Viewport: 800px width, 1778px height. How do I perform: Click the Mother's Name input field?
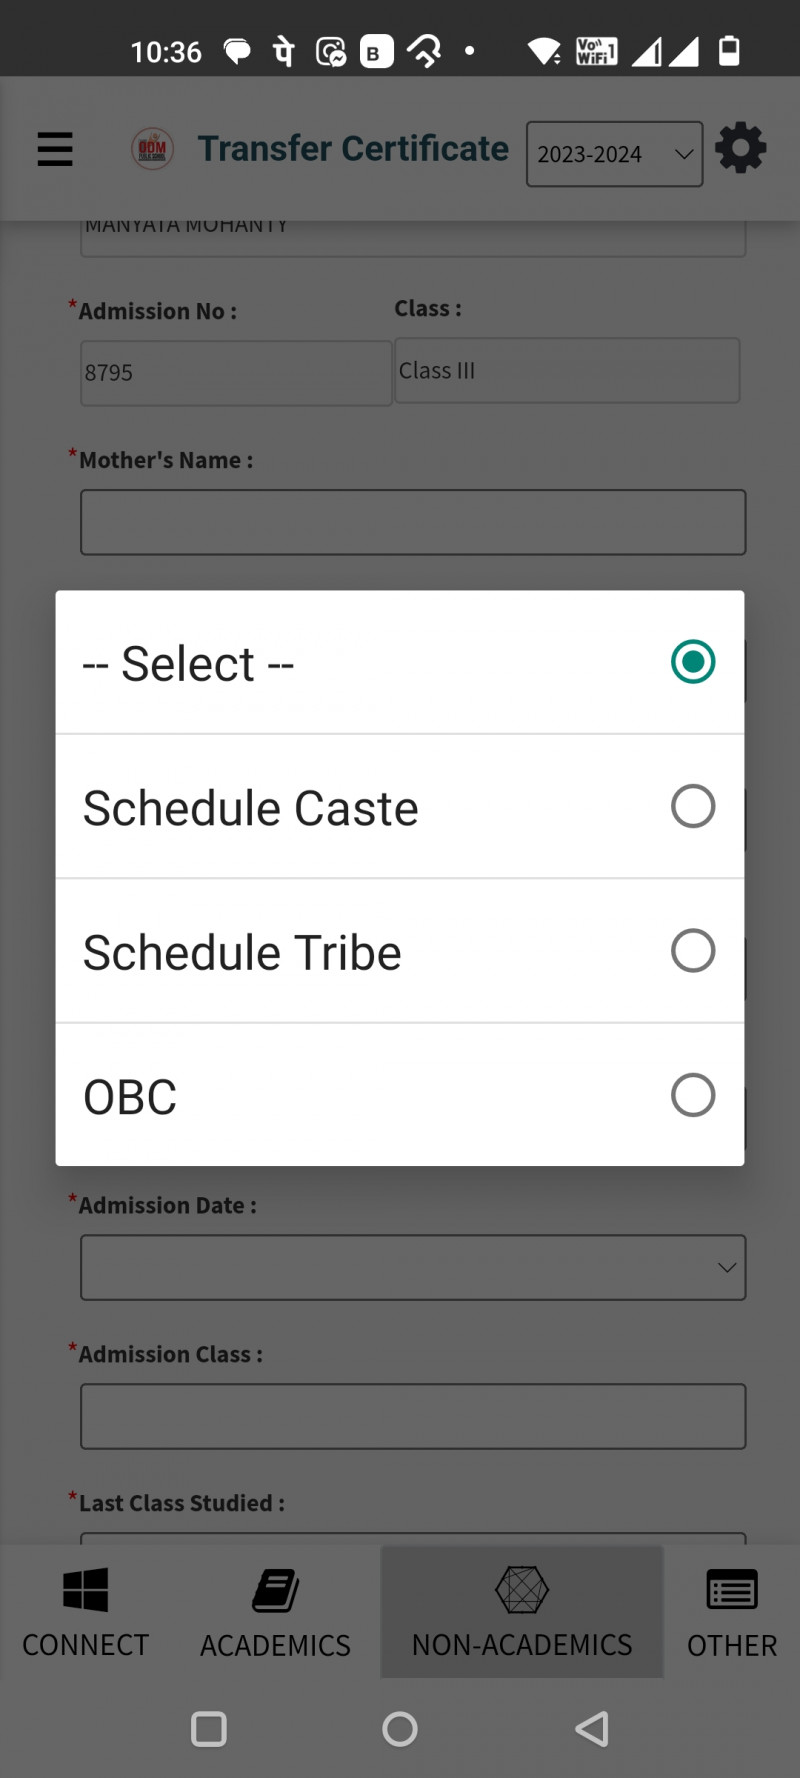point(413,522)
